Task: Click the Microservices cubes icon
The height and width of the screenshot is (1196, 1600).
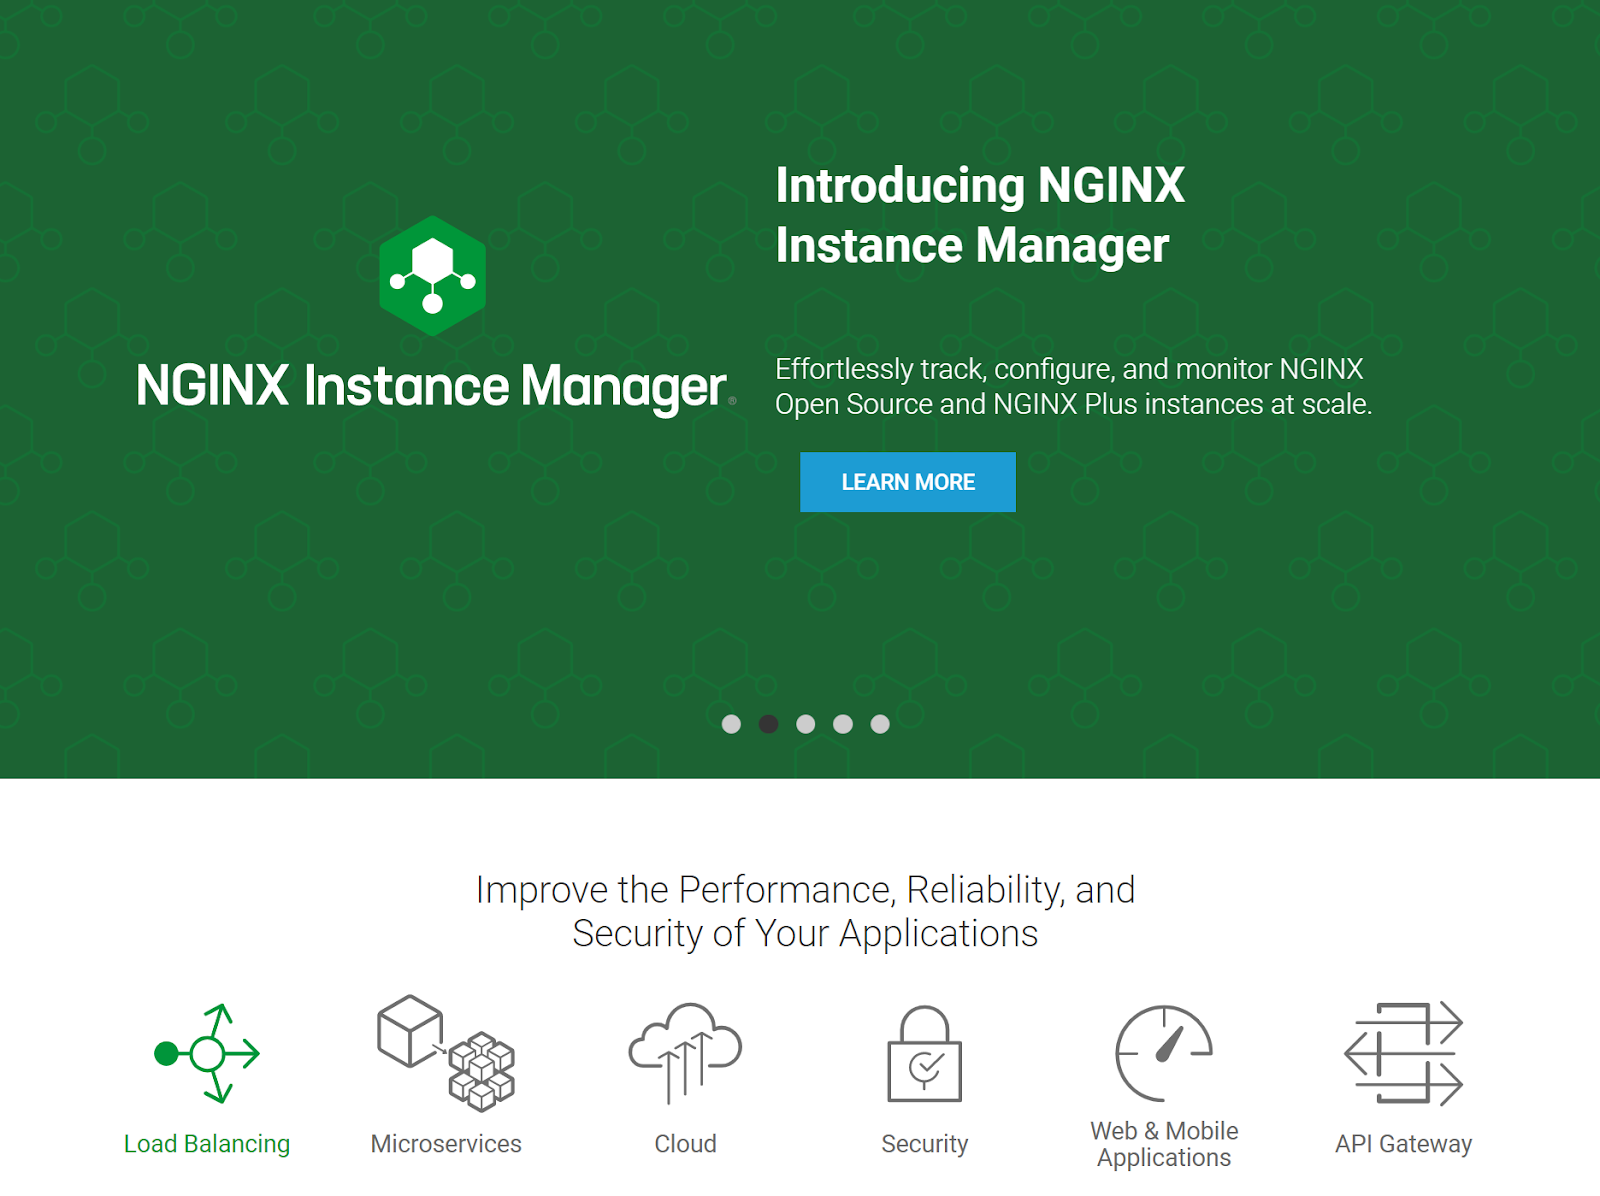Action: pyautogui.click(x=446, y=1053)
